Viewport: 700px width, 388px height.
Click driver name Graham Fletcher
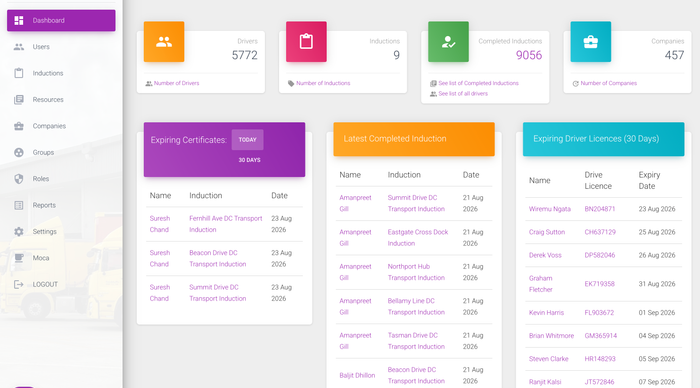pos(541,284)
